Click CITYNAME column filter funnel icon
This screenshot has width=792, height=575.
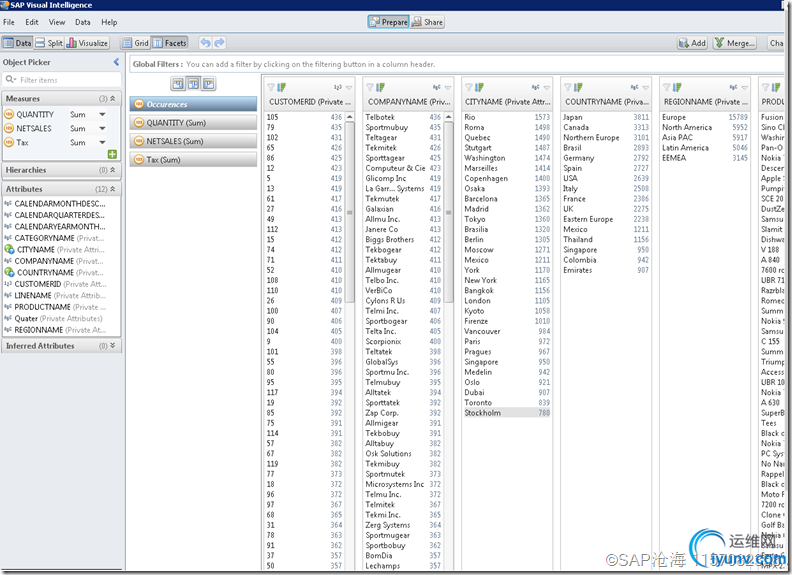pos(469,87)
